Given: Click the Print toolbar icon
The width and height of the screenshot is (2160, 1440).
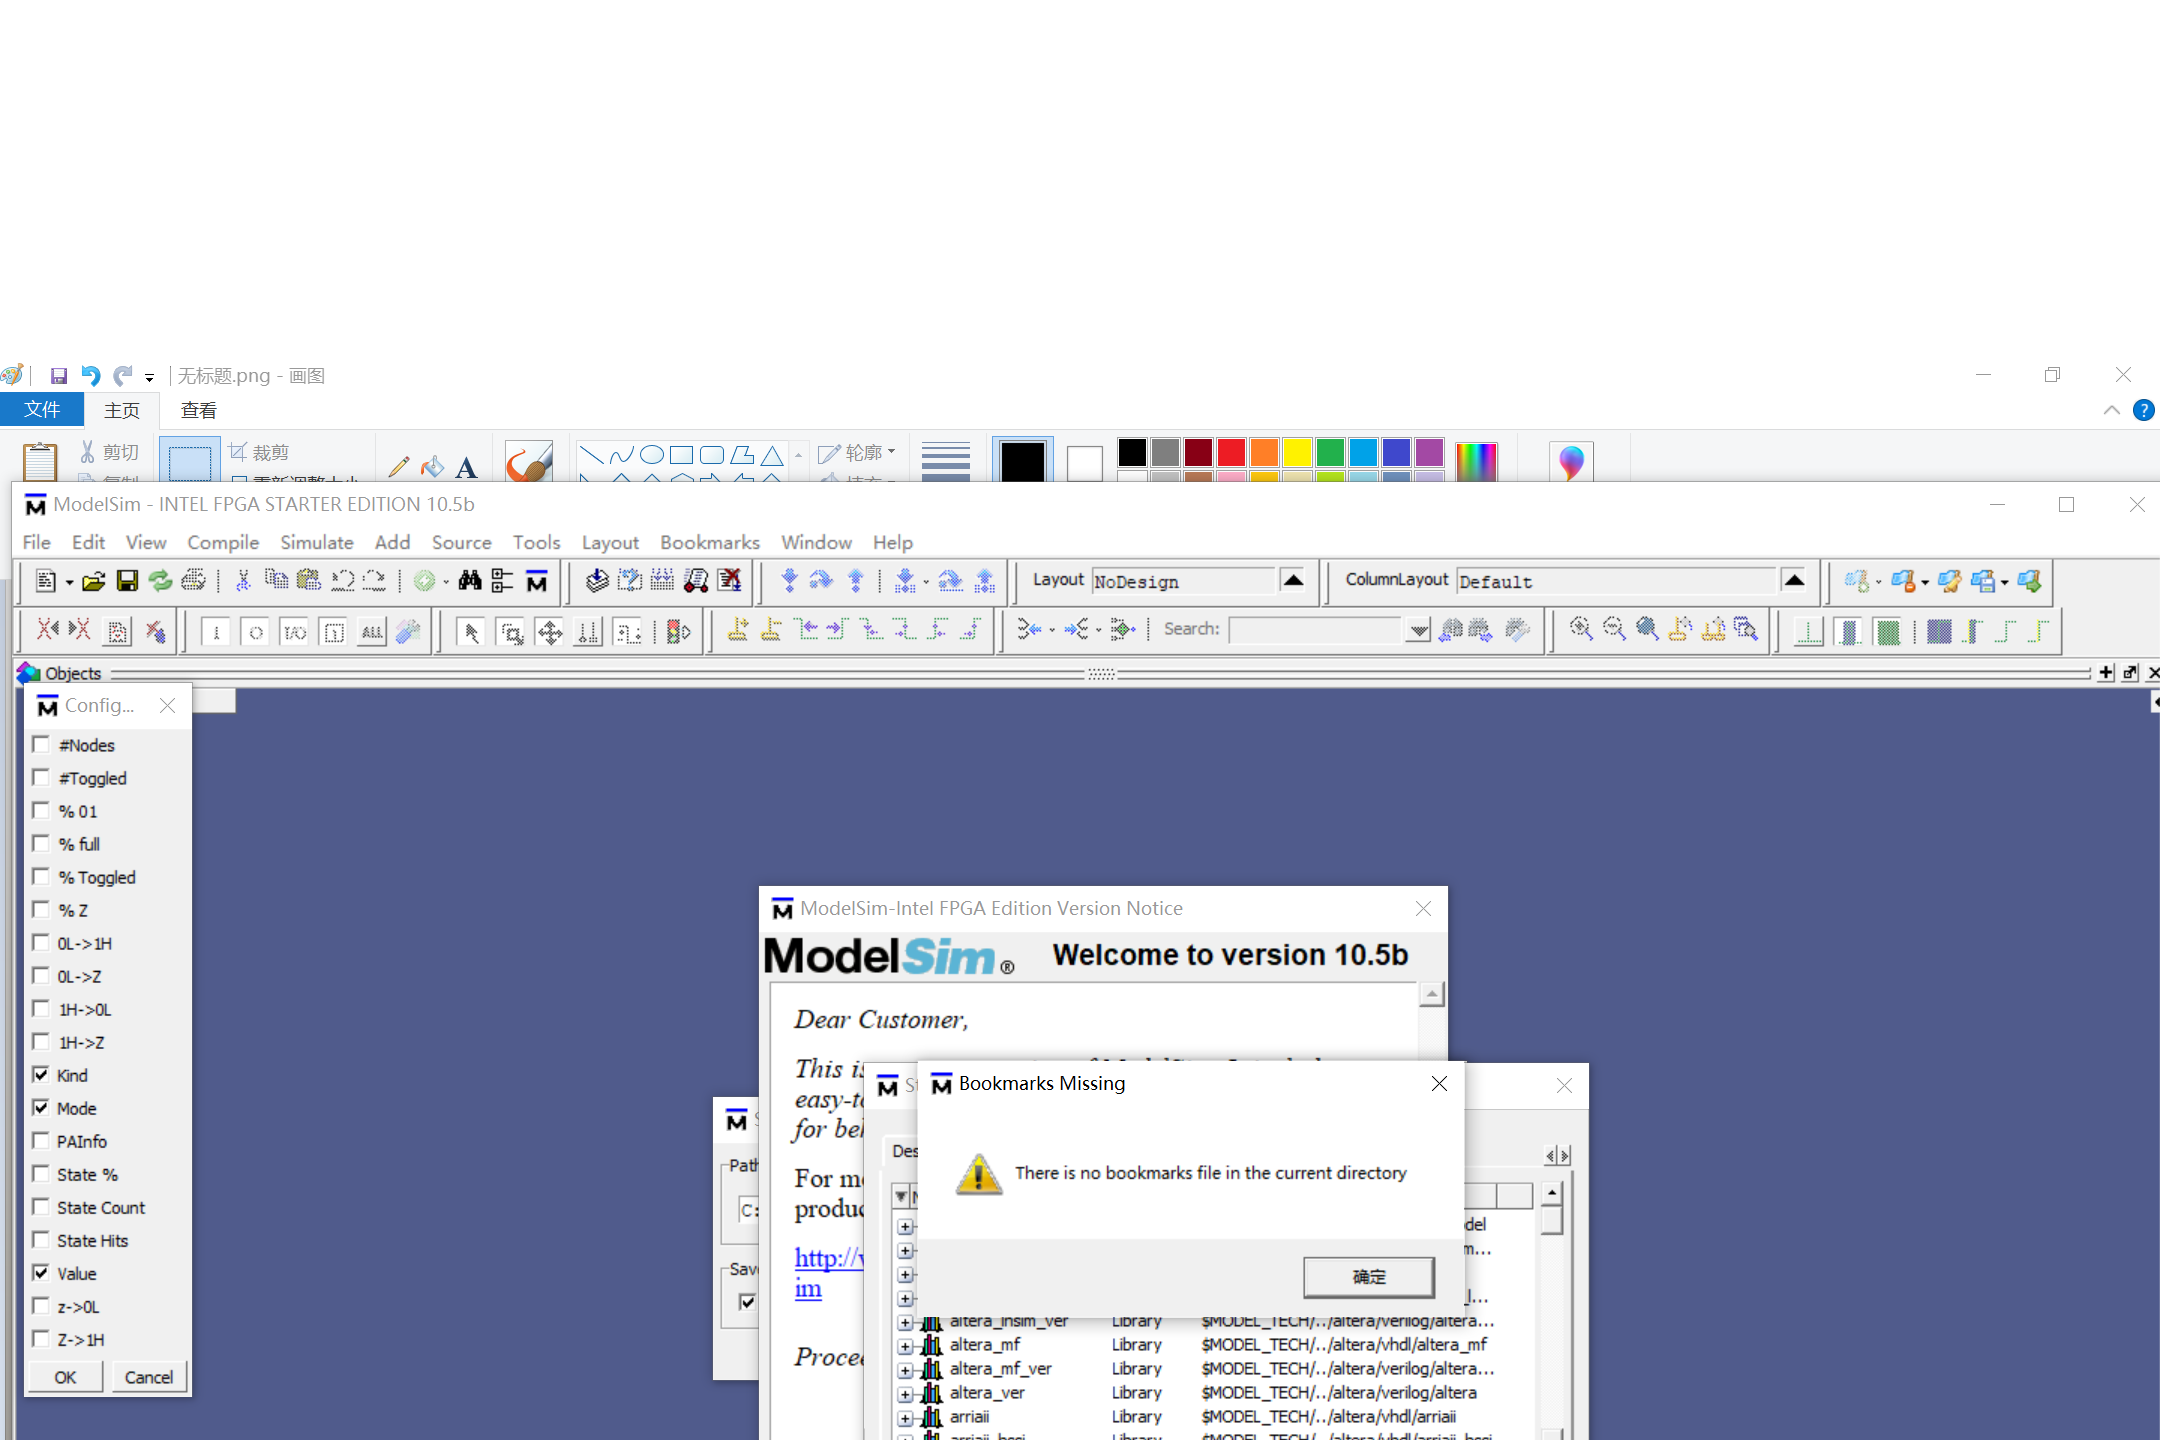Looking at the screenshot, I should coord(194,581).
